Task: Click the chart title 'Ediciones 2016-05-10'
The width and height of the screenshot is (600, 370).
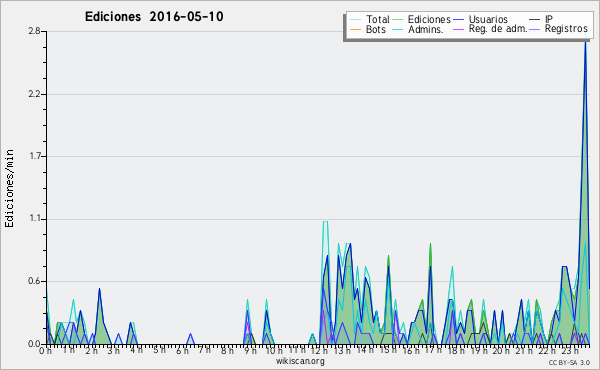Action: (154, 17)
